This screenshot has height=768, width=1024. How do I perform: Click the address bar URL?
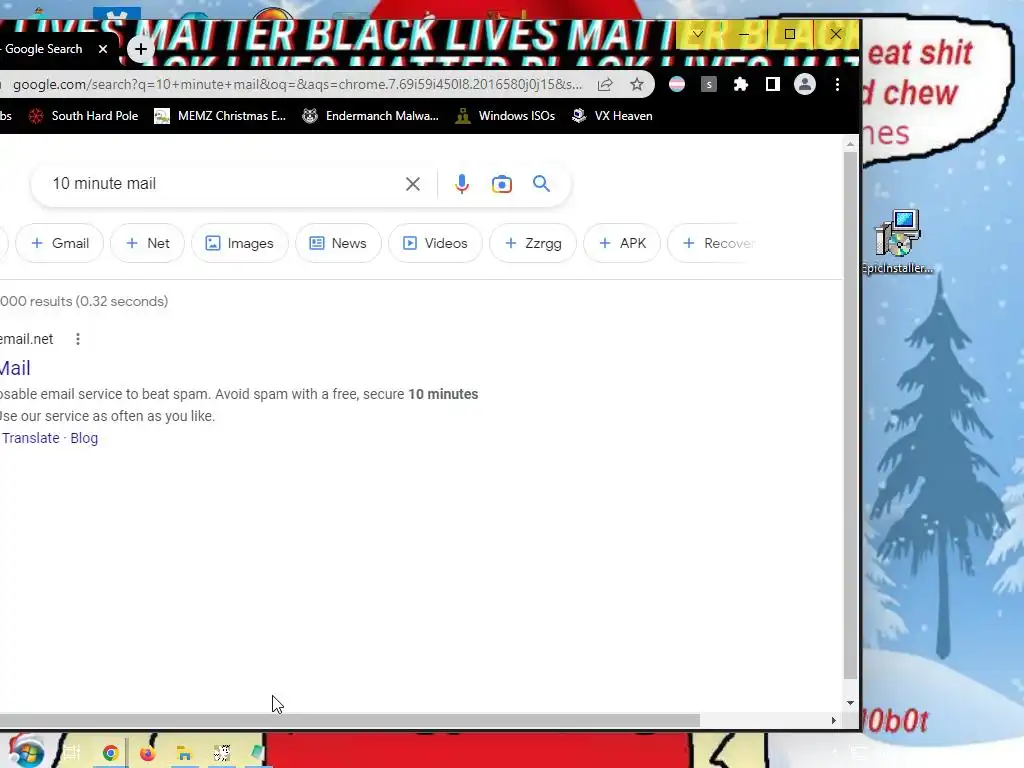(297, 84)
